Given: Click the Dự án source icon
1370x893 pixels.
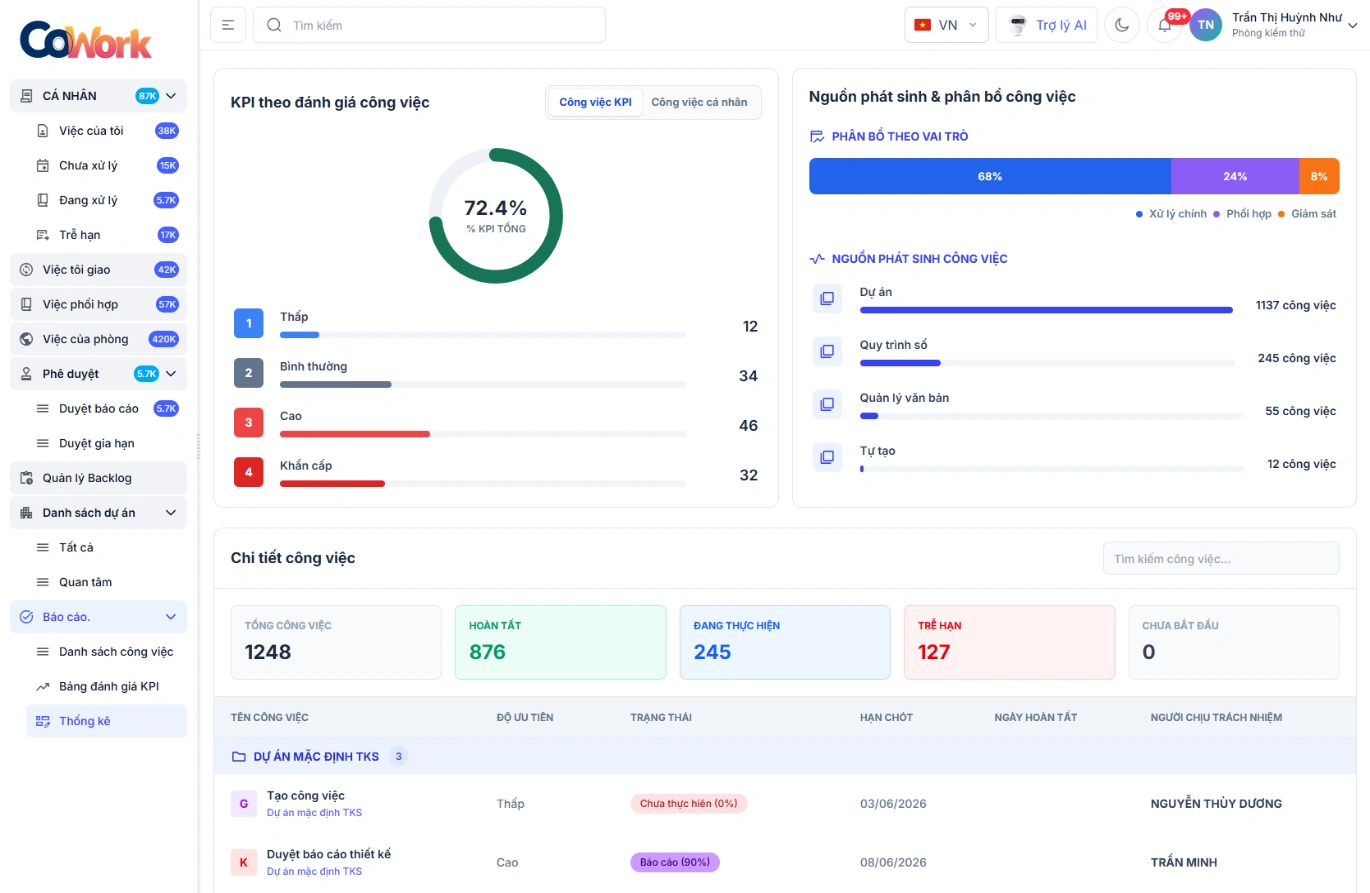Looking at the screenshot, I should point(827,298).
